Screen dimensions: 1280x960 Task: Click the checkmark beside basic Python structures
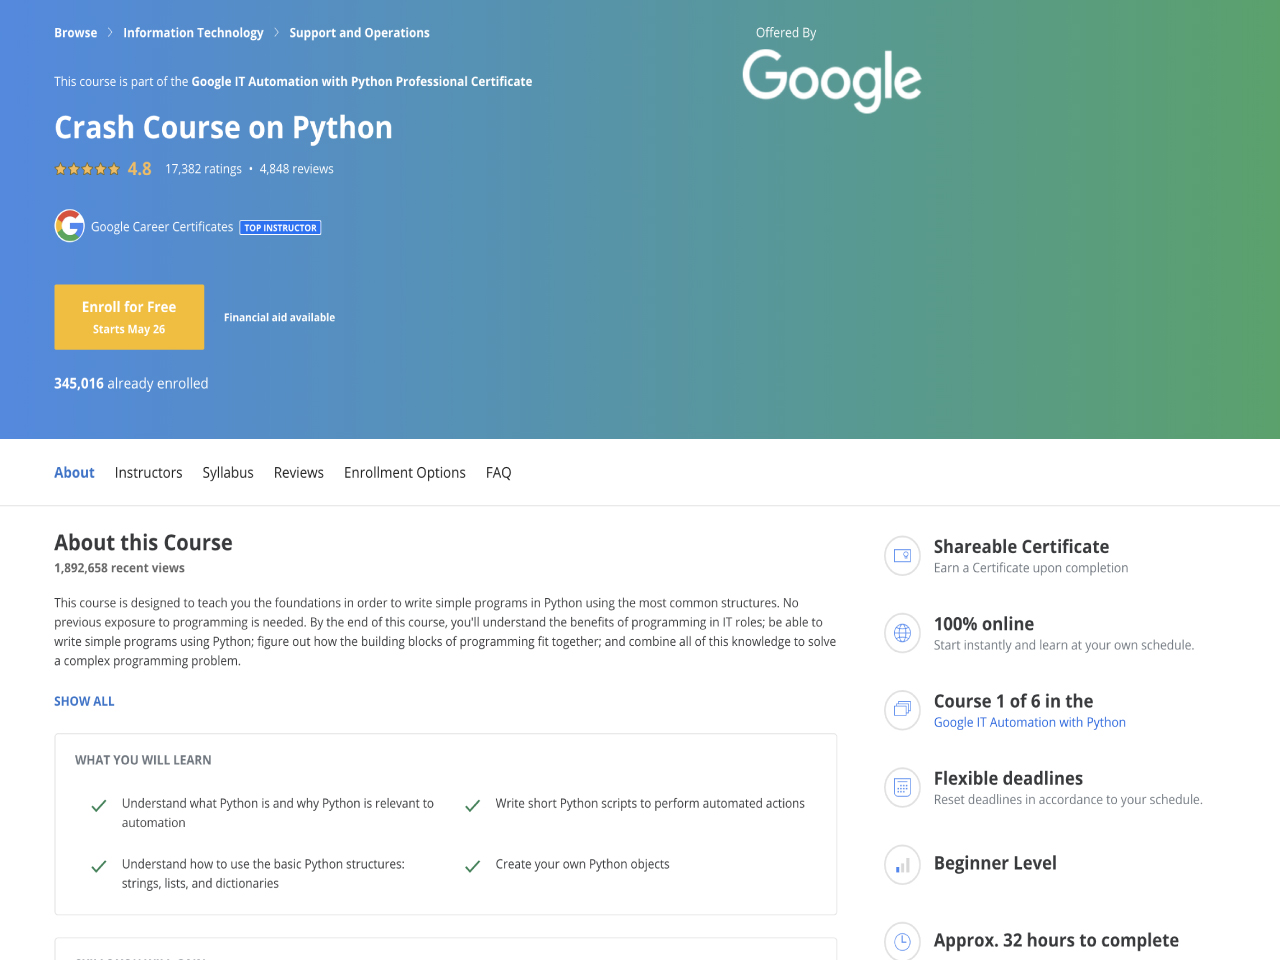tap(99, 866)
